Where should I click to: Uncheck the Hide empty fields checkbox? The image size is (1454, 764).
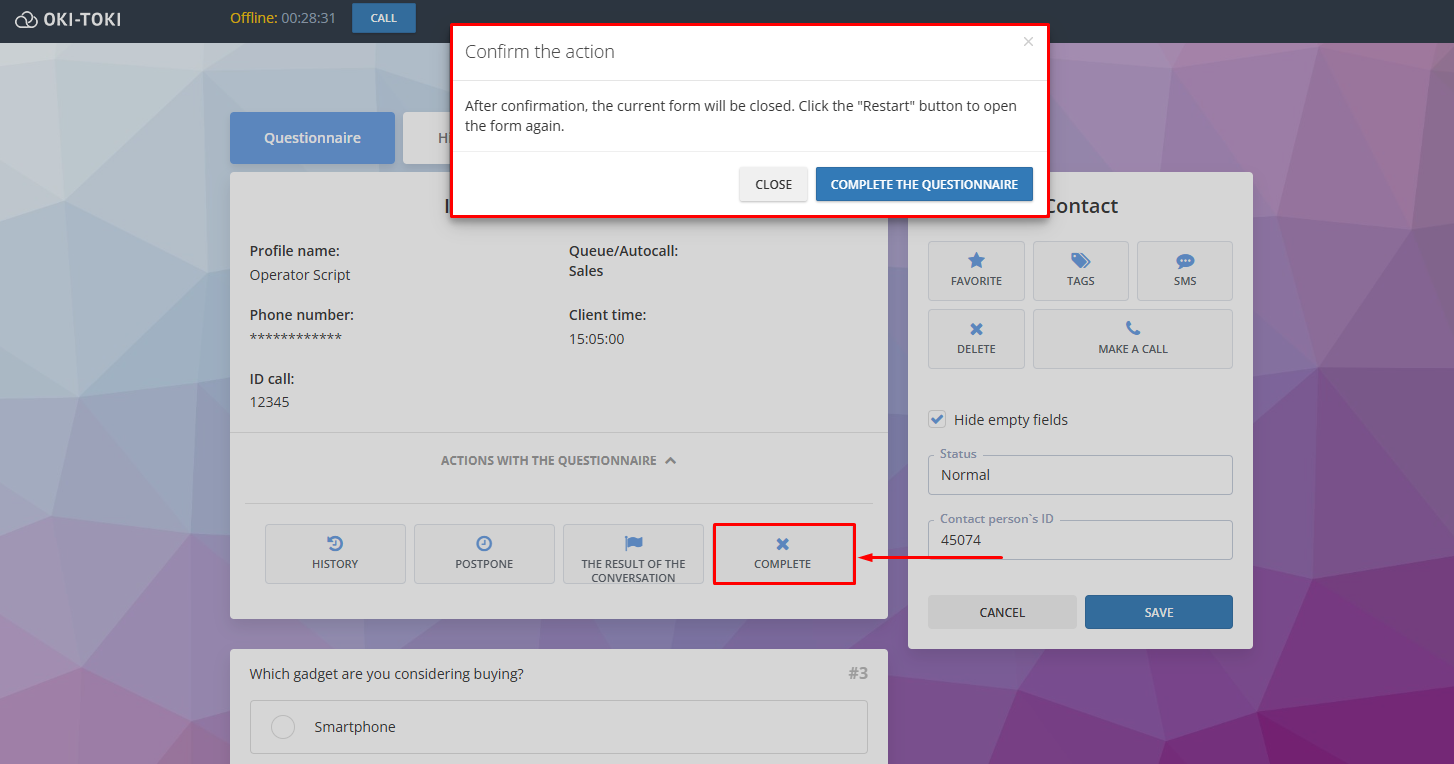pyautogui.click(x=937, y=420)
